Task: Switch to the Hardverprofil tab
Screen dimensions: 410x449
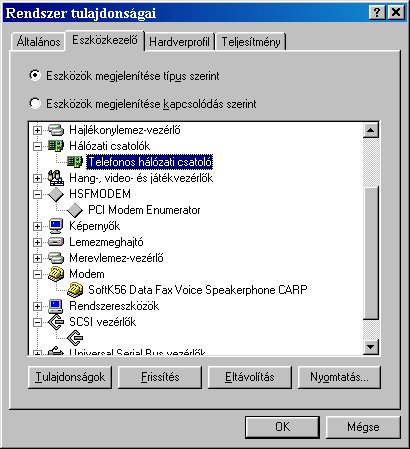Action: 179,42
